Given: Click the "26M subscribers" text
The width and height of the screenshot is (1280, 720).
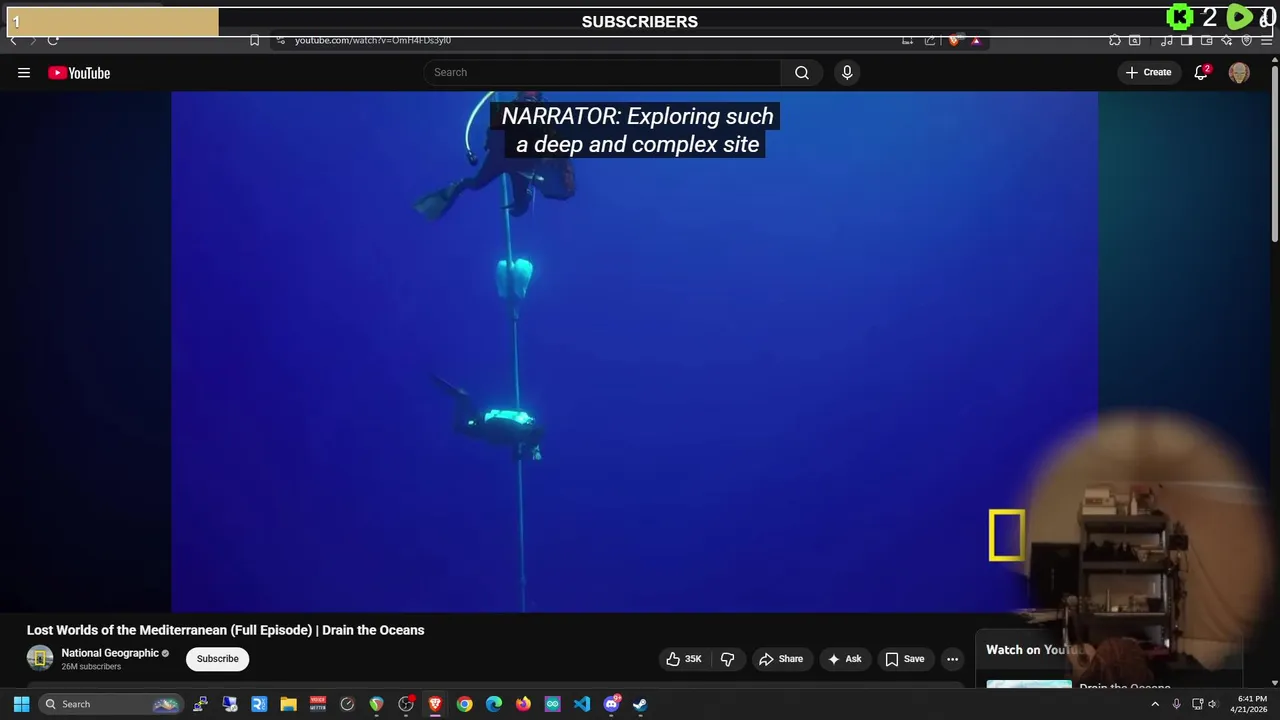Looking at the screenshot, I should [91, 667].
